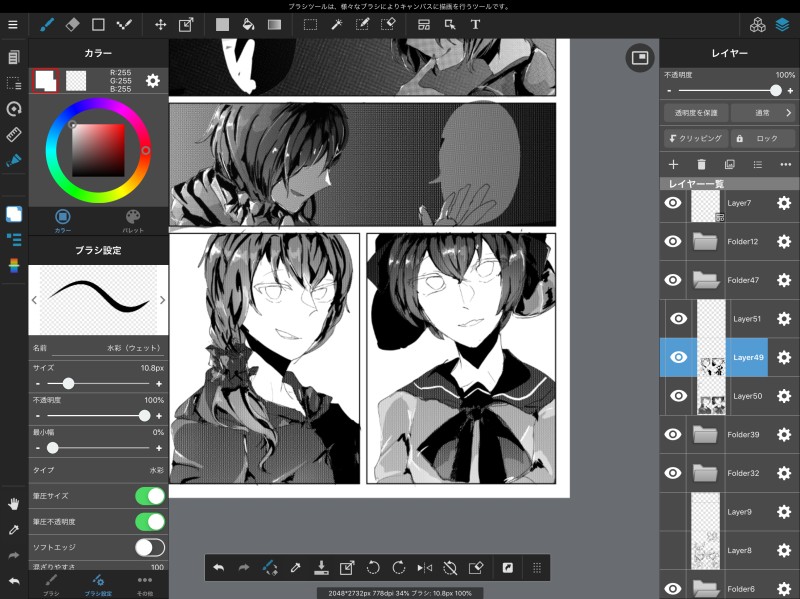Viewport: 800px width, 599px height.
Task: Select the comic panel divide tool
Action: [424, 24]
